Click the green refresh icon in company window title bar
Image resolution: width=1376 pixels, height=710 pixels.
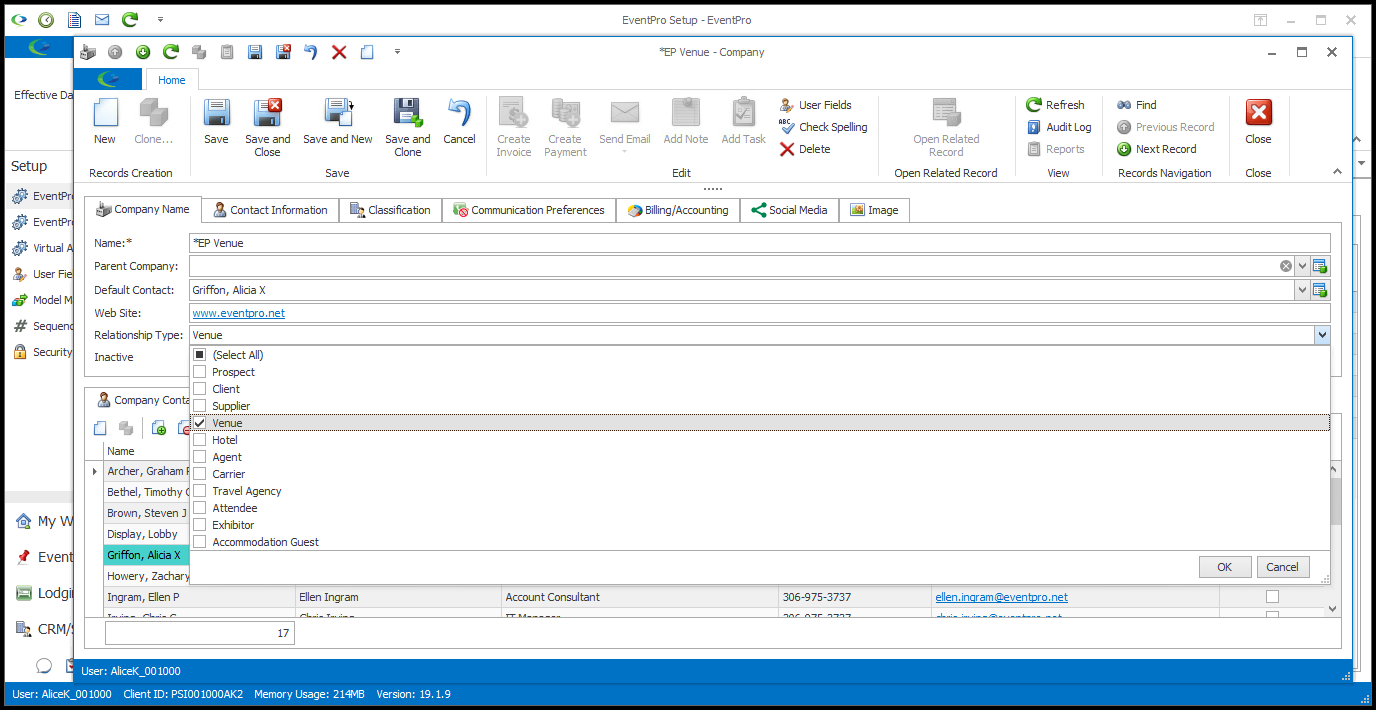[x=171, y=52]
